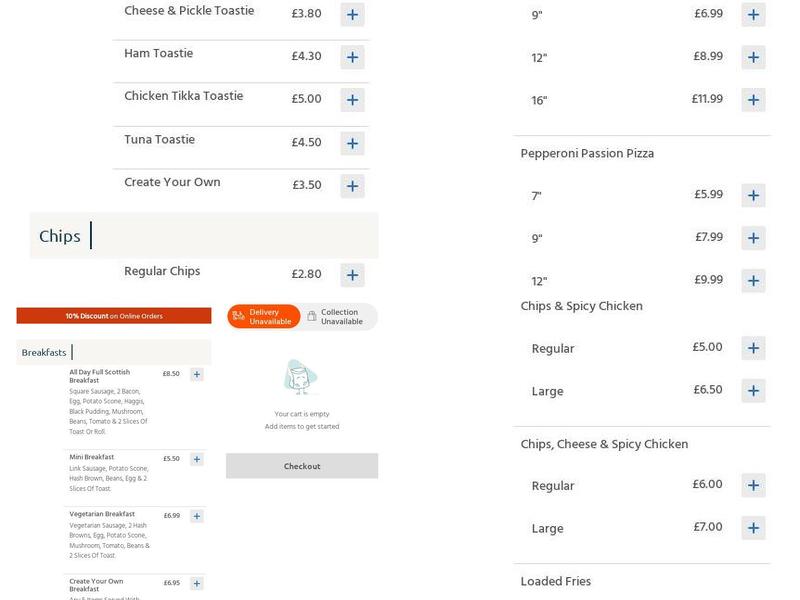Add 7 inch Pepperoni Passion Pizza plus icon
Screen dimensions: 800x600
tap(752, 194)
